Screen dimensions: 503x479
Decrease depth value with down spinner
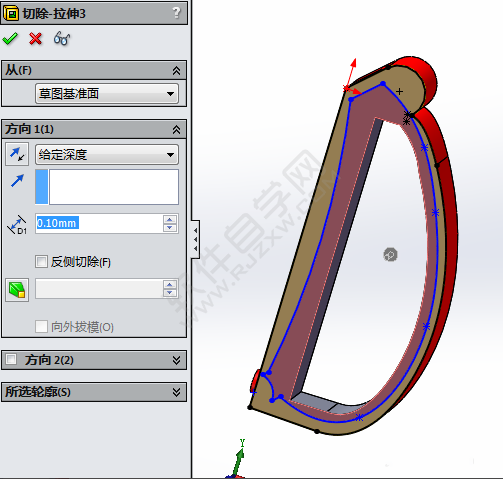170,228
